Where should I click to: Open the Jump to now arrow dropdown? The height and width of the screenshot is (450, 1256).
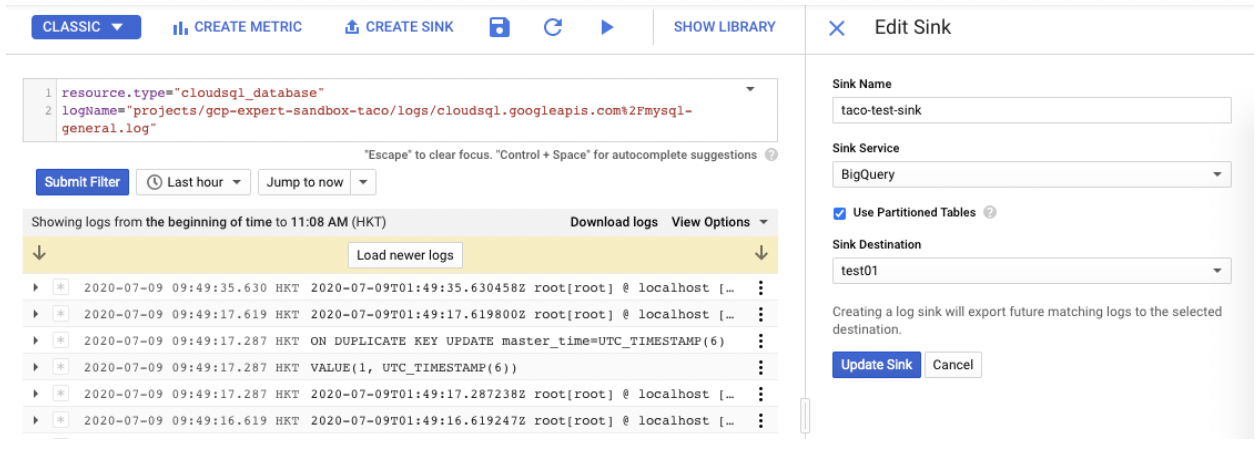pos(363,182)
